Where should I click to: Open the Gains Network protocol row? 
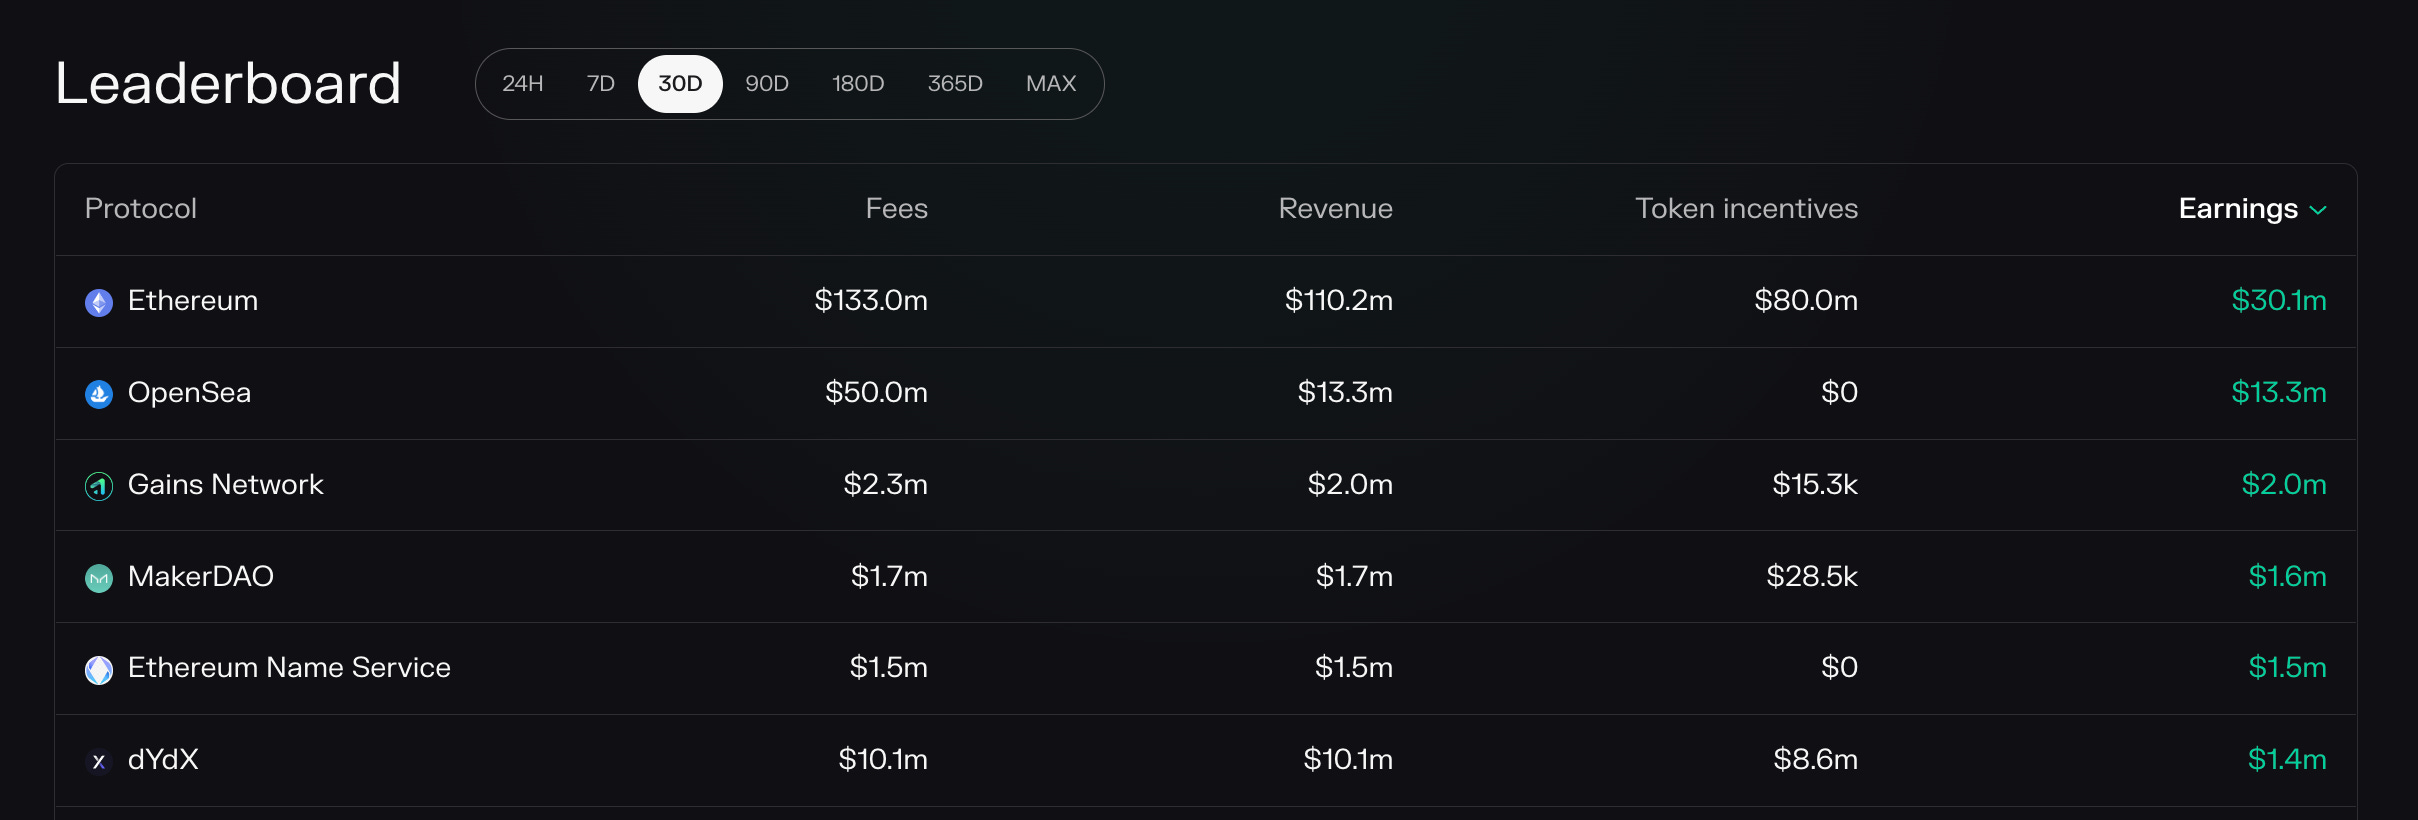coord(1206,485)
